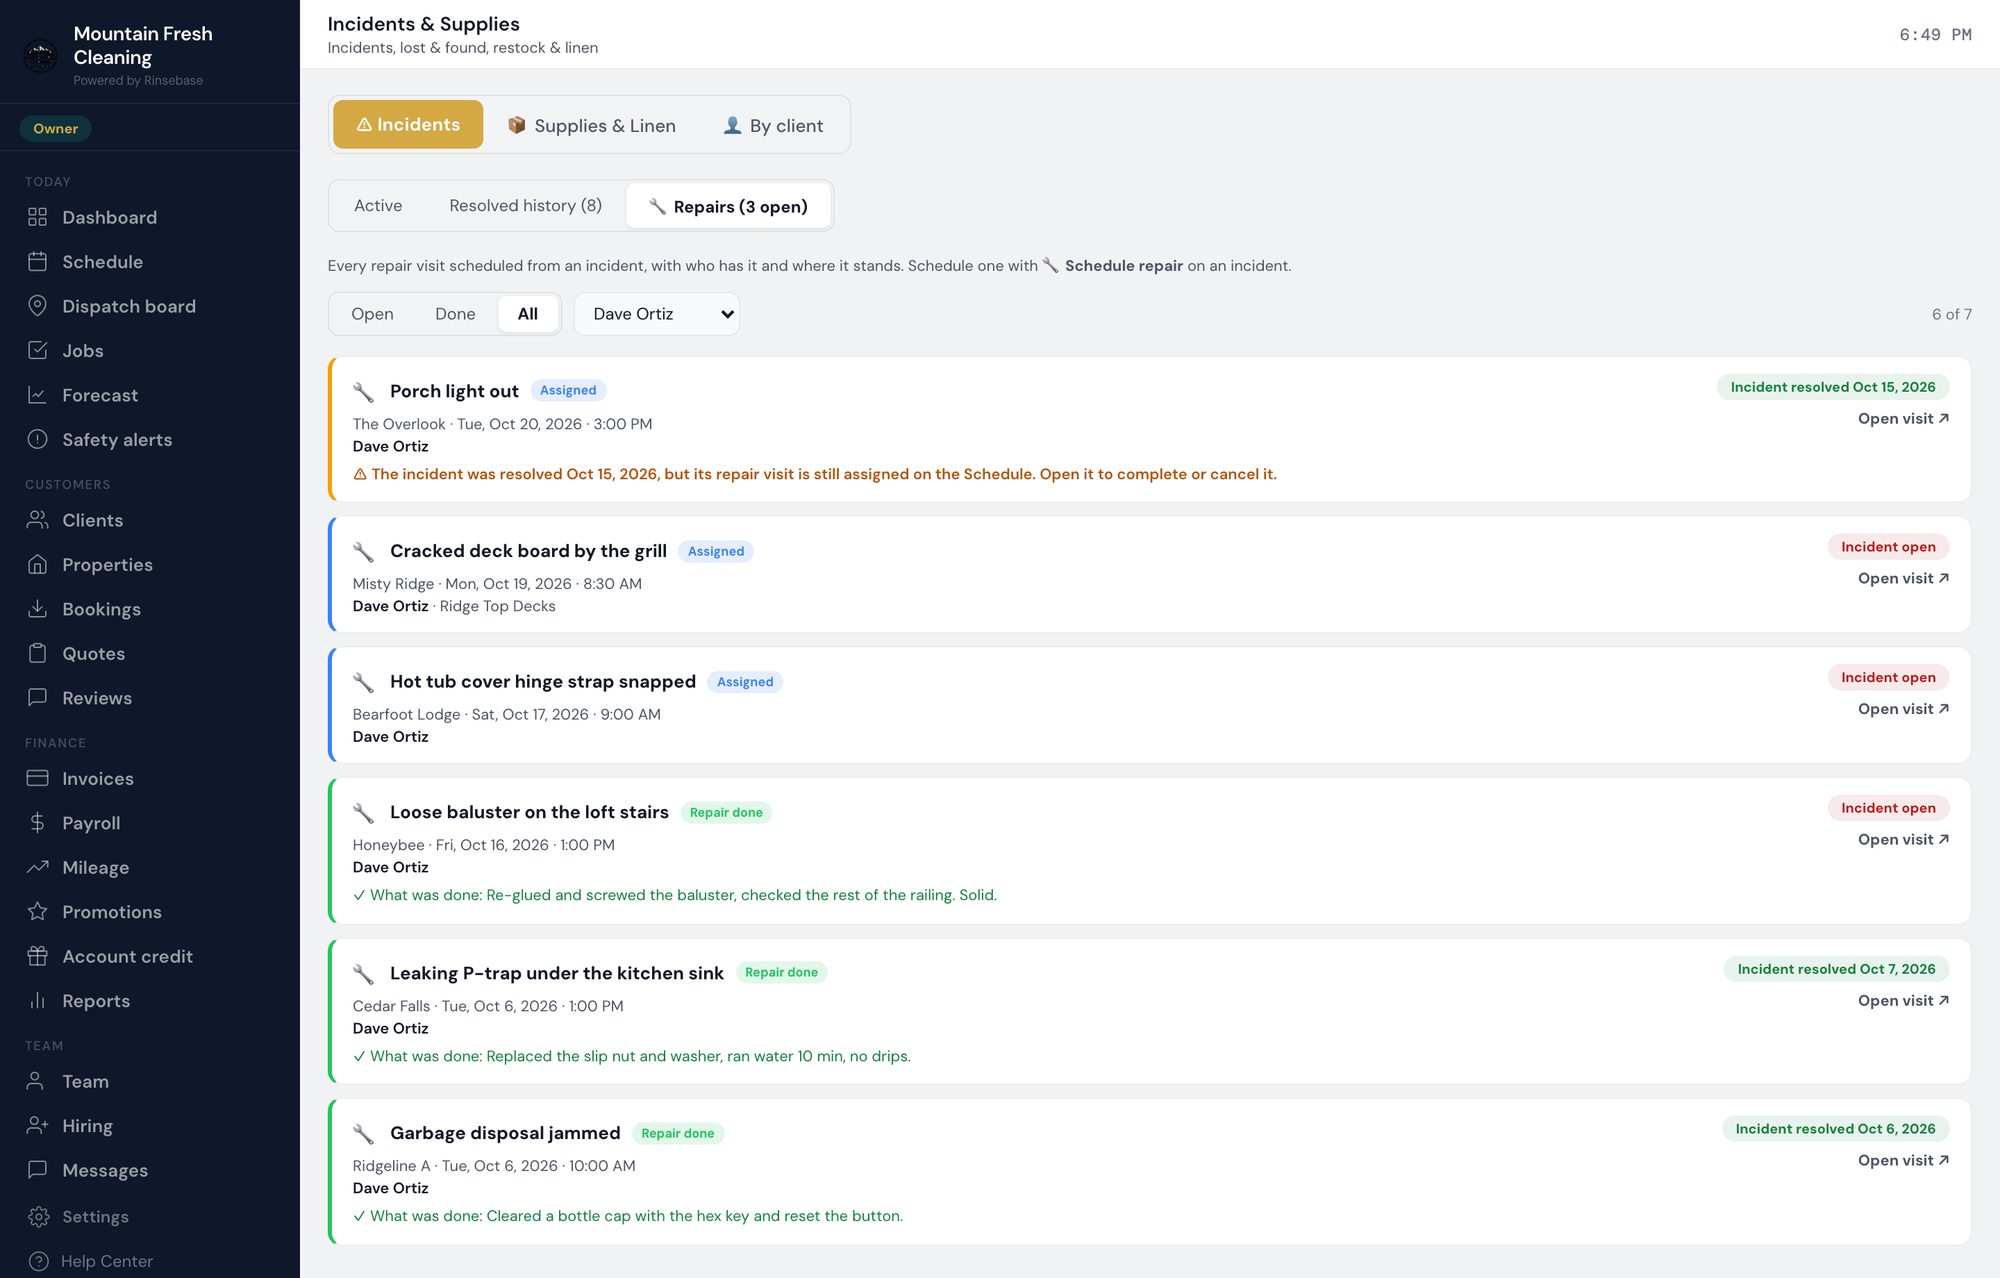Click the Schedule calendar icon
2000x1278 pixels.
coord(37,261)
